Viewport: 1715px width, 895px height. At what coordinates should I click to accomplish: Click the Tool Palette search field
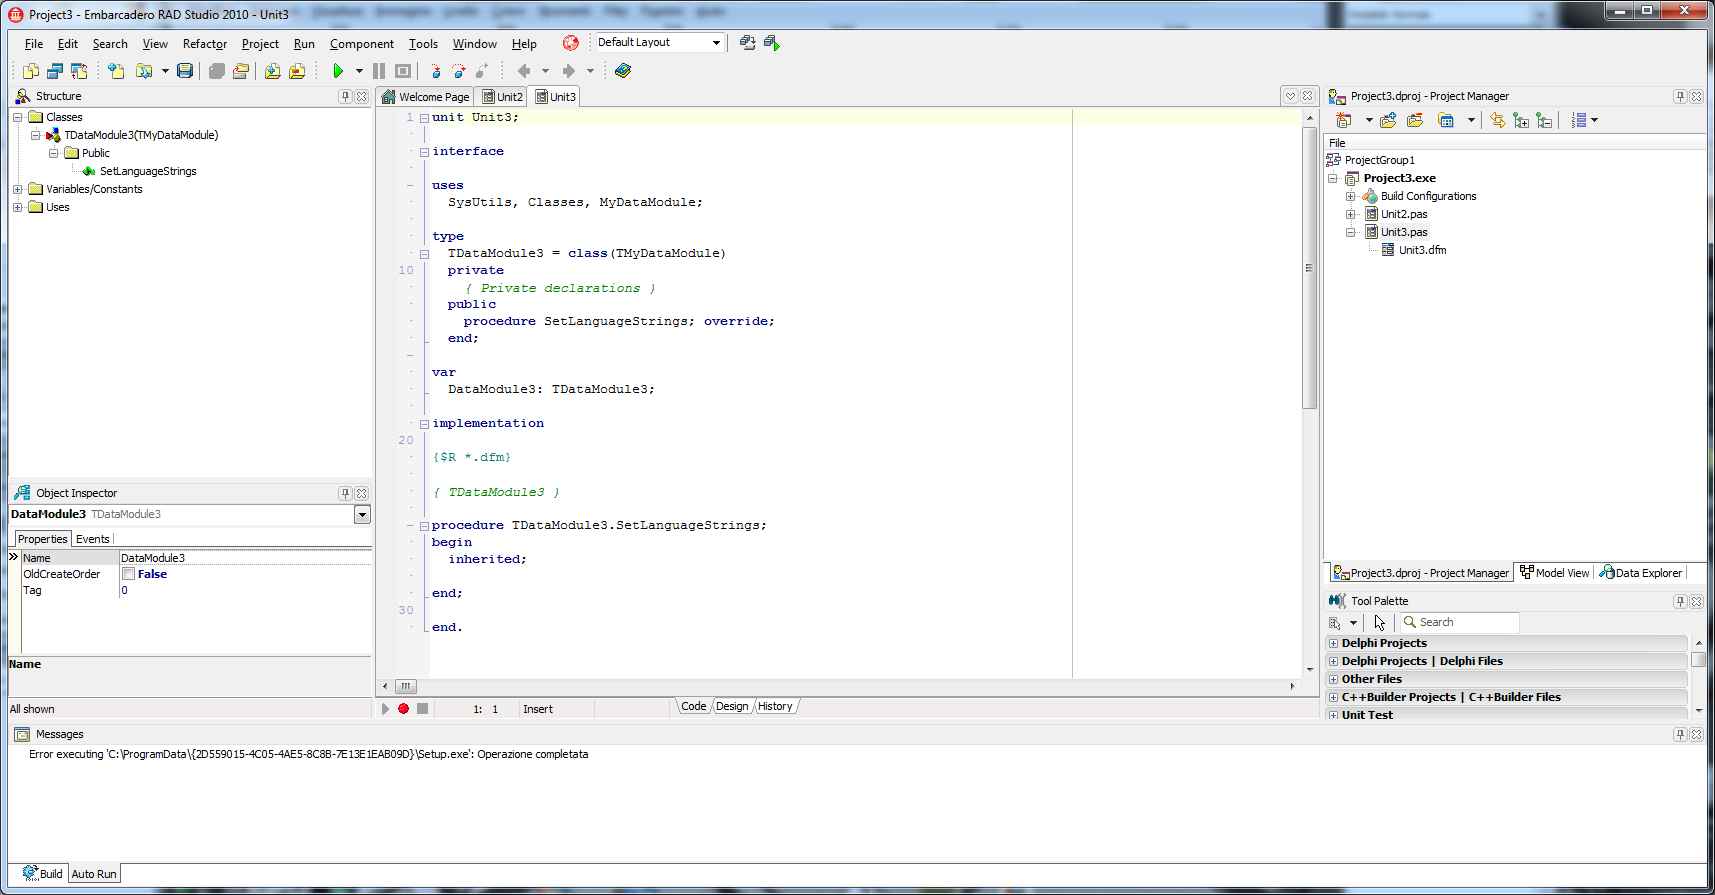point(1460,622)
